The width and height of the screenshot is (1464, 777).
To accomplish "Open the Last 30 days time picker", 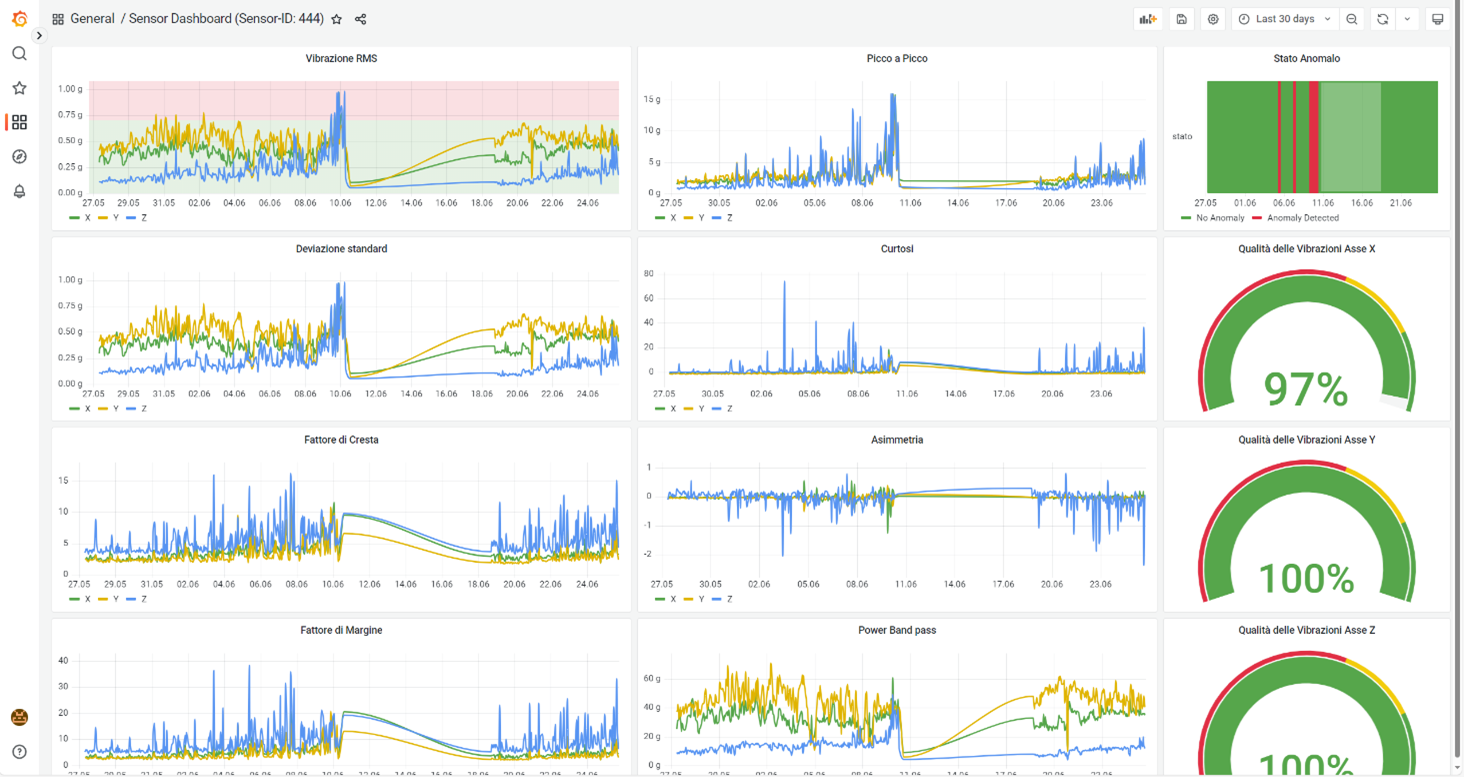I will [1285, 19].
